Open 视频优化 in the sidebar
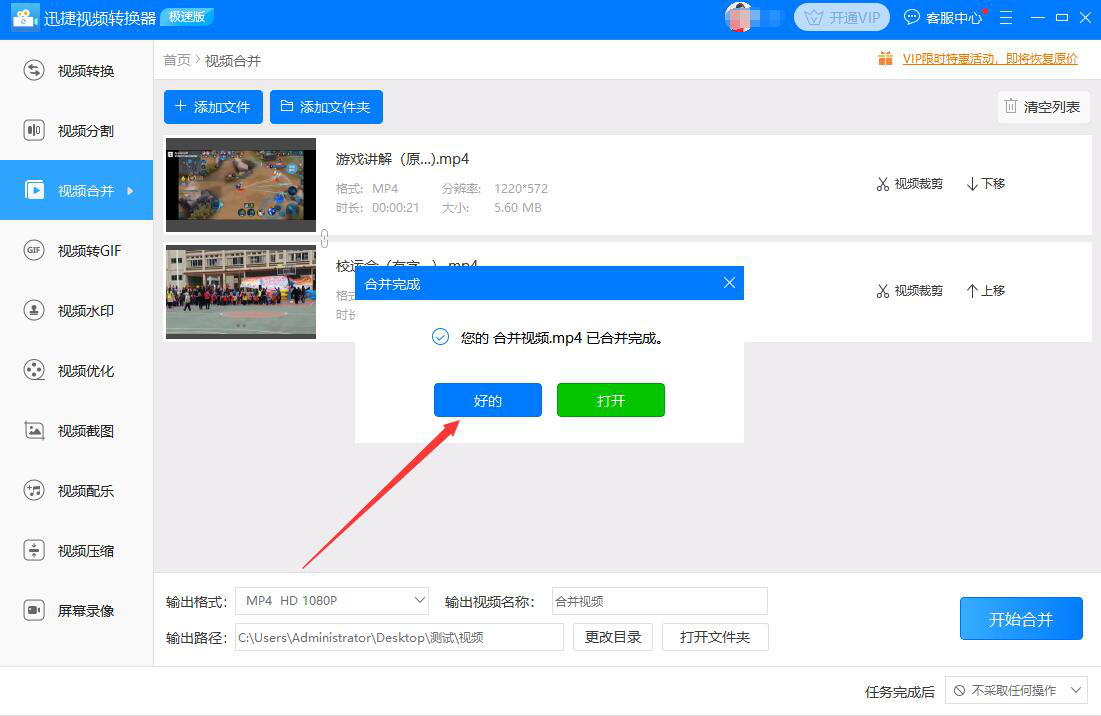The image size is (1101, 716). 76,371
